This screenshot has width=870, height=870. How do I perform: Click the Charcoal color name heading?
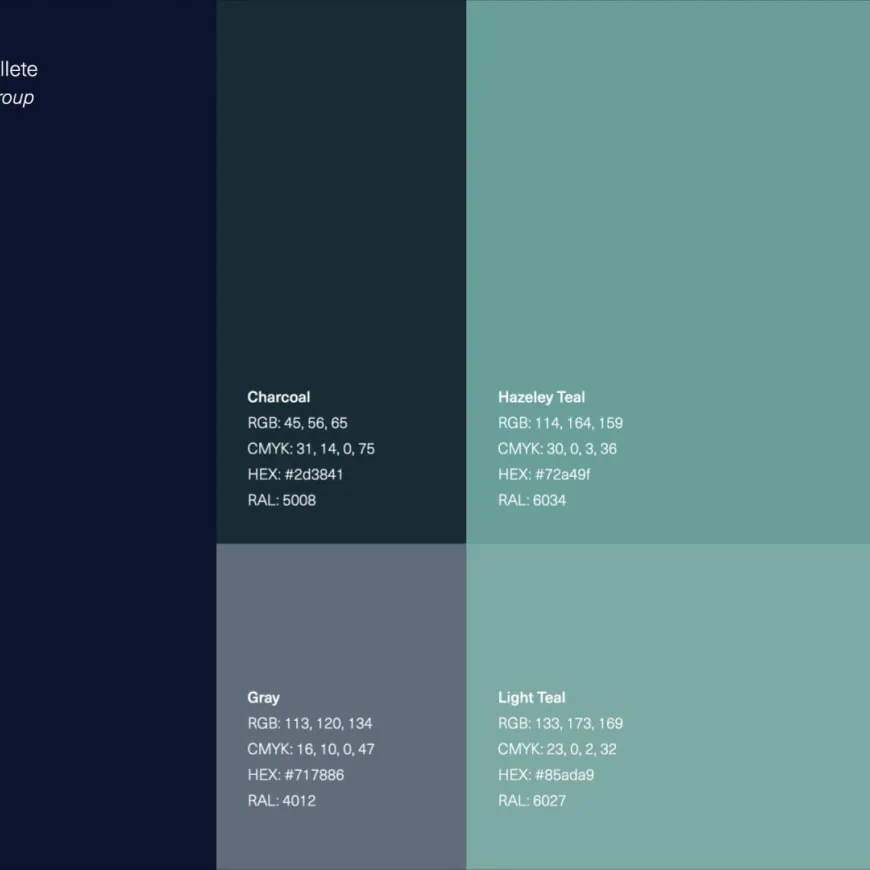point(279,397)
